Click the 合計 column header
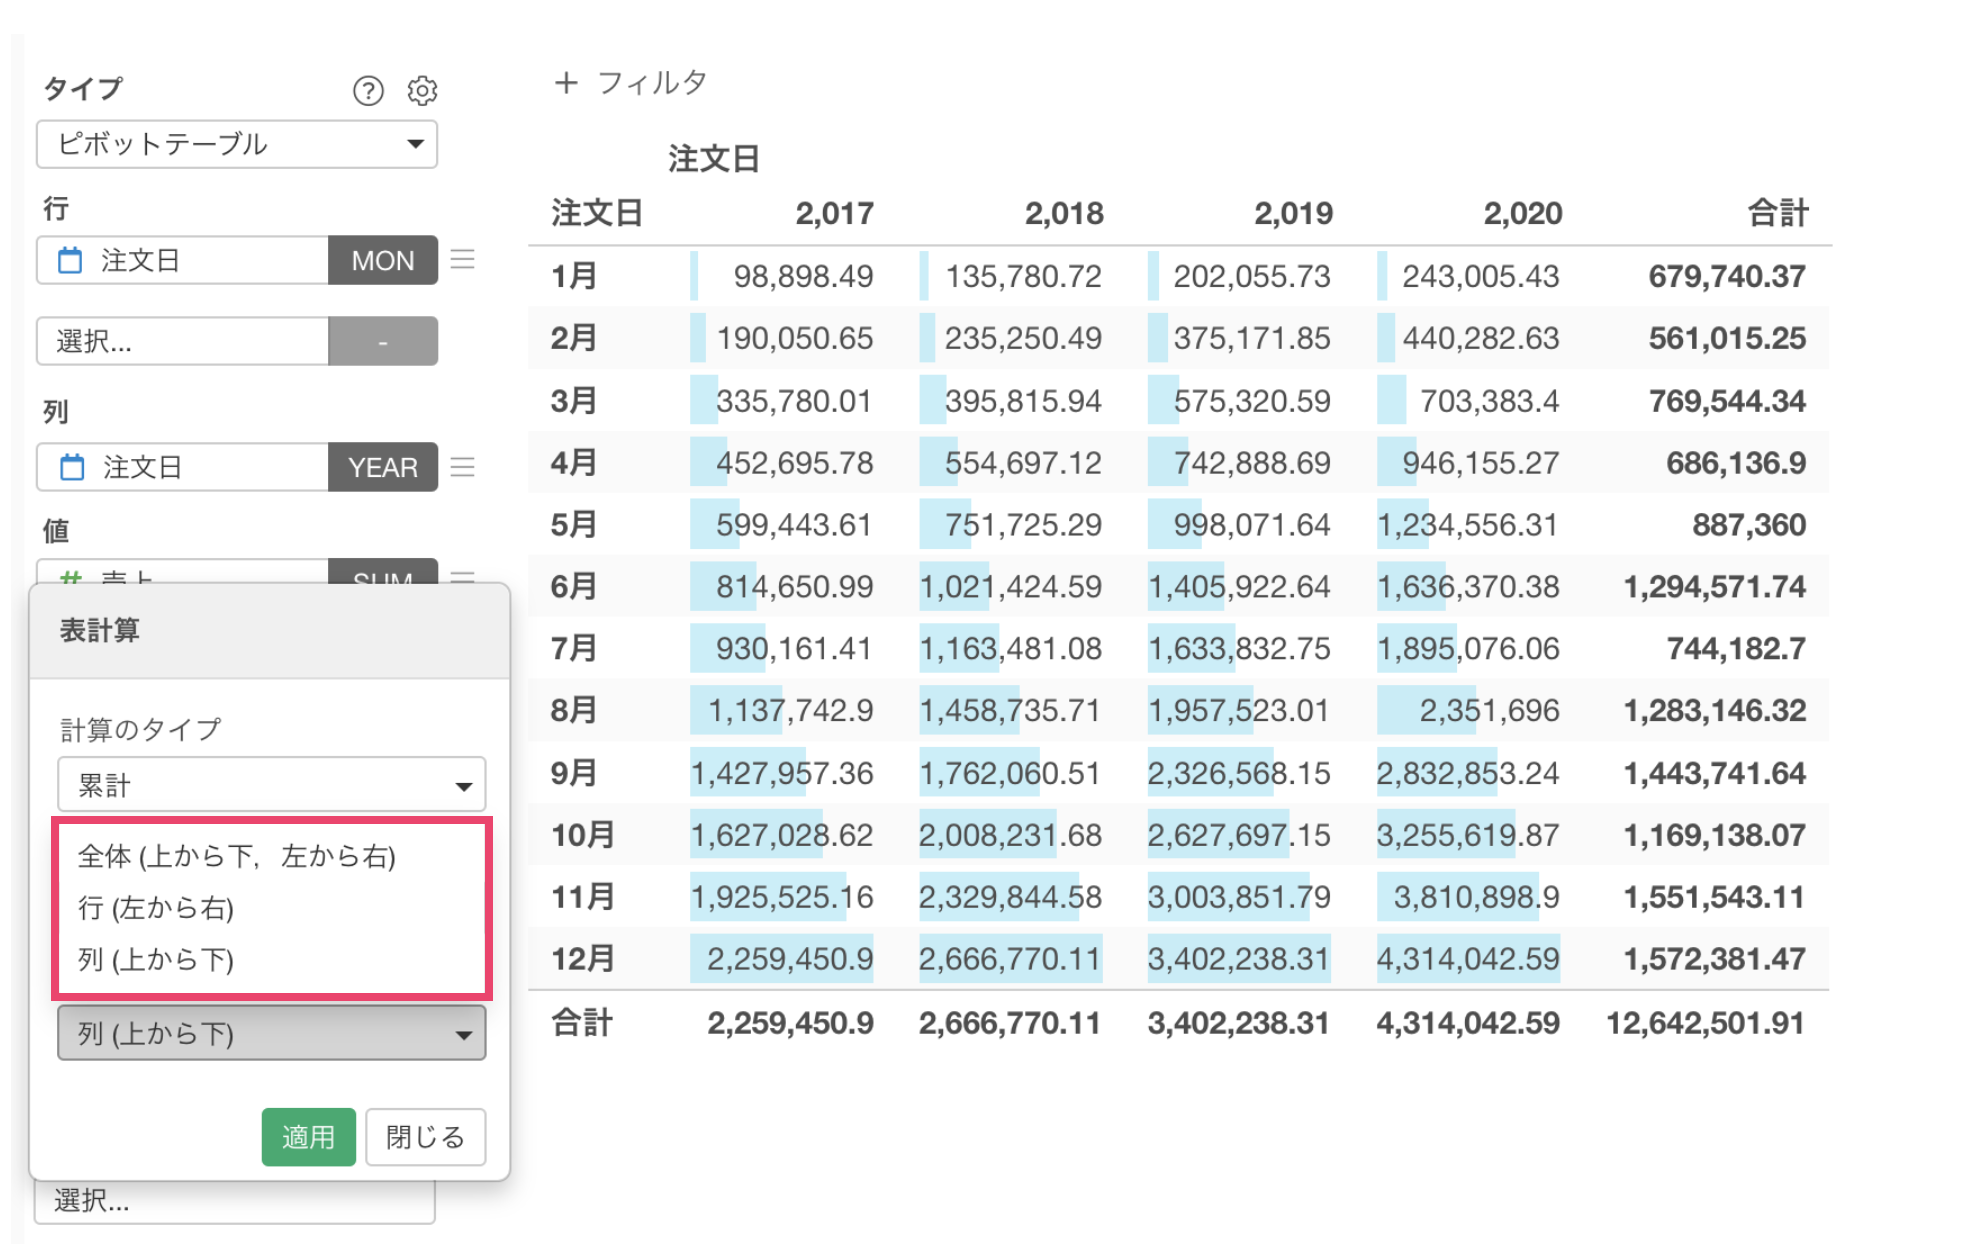1982x1258 pixels. [x=1776, y=213]
